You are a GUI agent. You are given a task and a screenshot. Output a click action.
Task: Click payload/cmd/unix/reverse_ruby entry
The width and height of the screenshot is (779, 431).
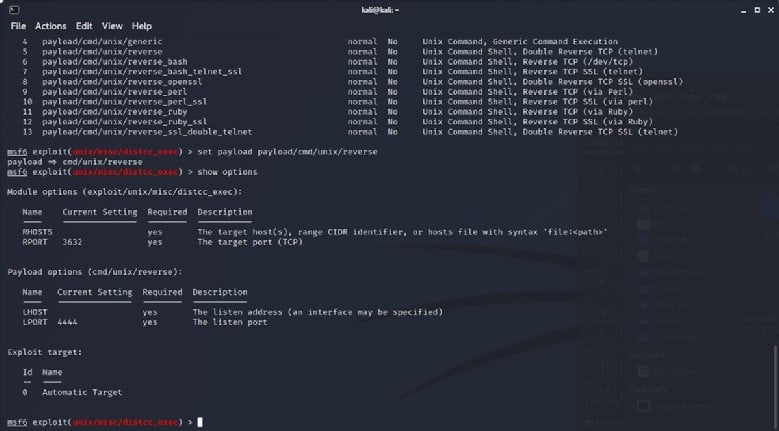(x=115, y=112)
